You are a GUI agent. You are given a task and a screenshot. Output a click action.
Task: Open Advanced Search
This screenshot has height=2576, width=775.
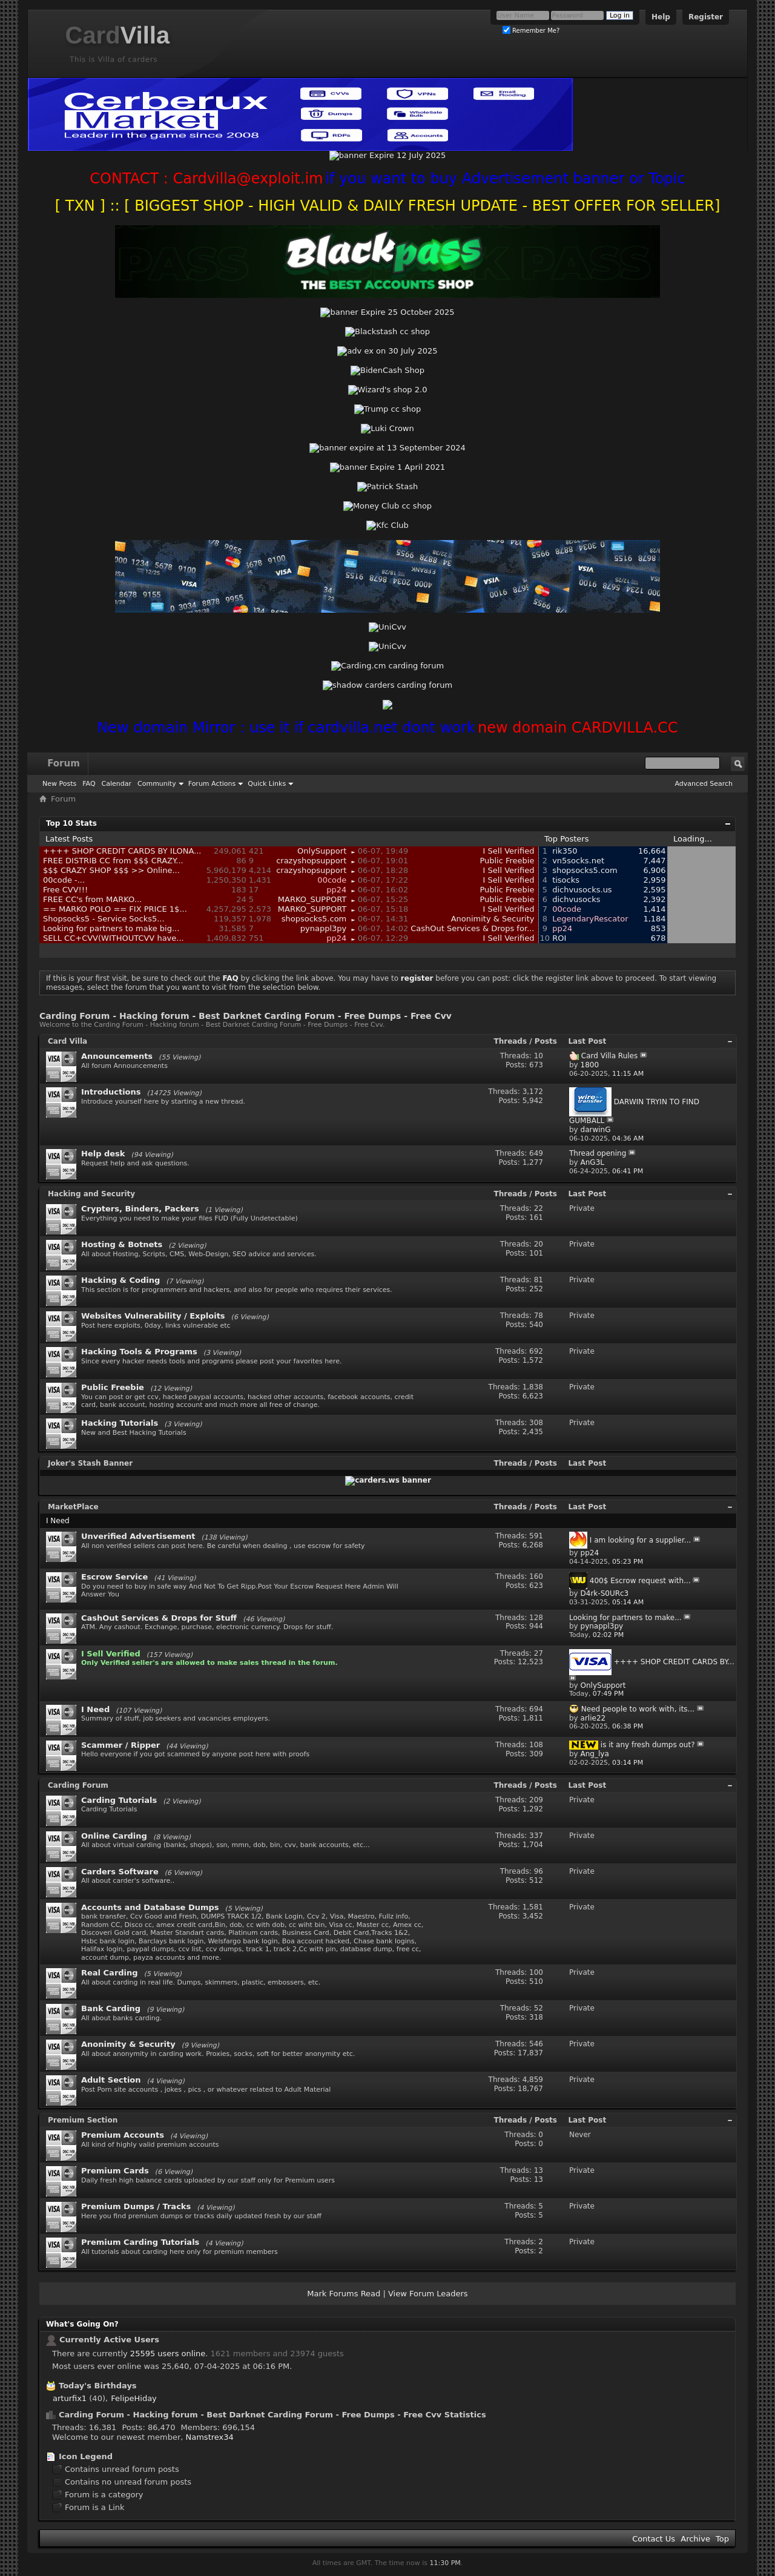(x=703, y=784)
